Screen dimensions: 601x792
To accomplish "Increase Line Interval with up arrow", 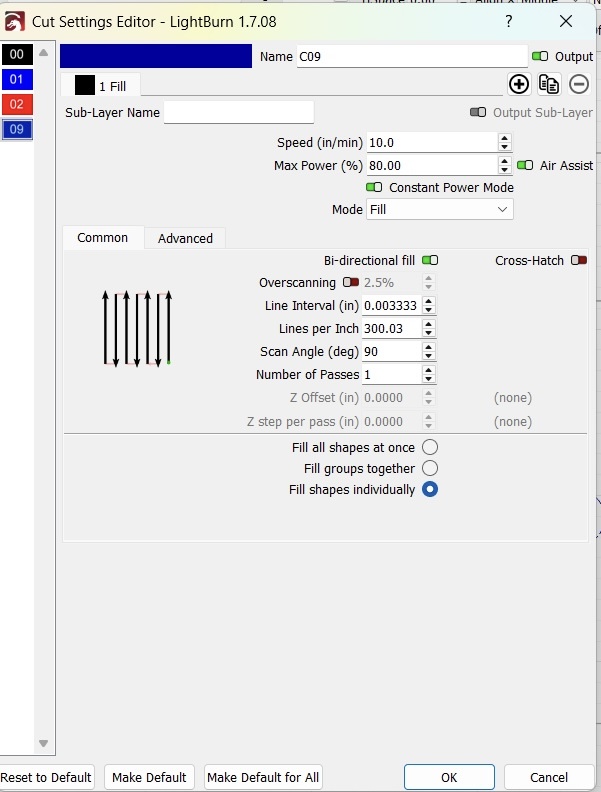I will 428,301.
